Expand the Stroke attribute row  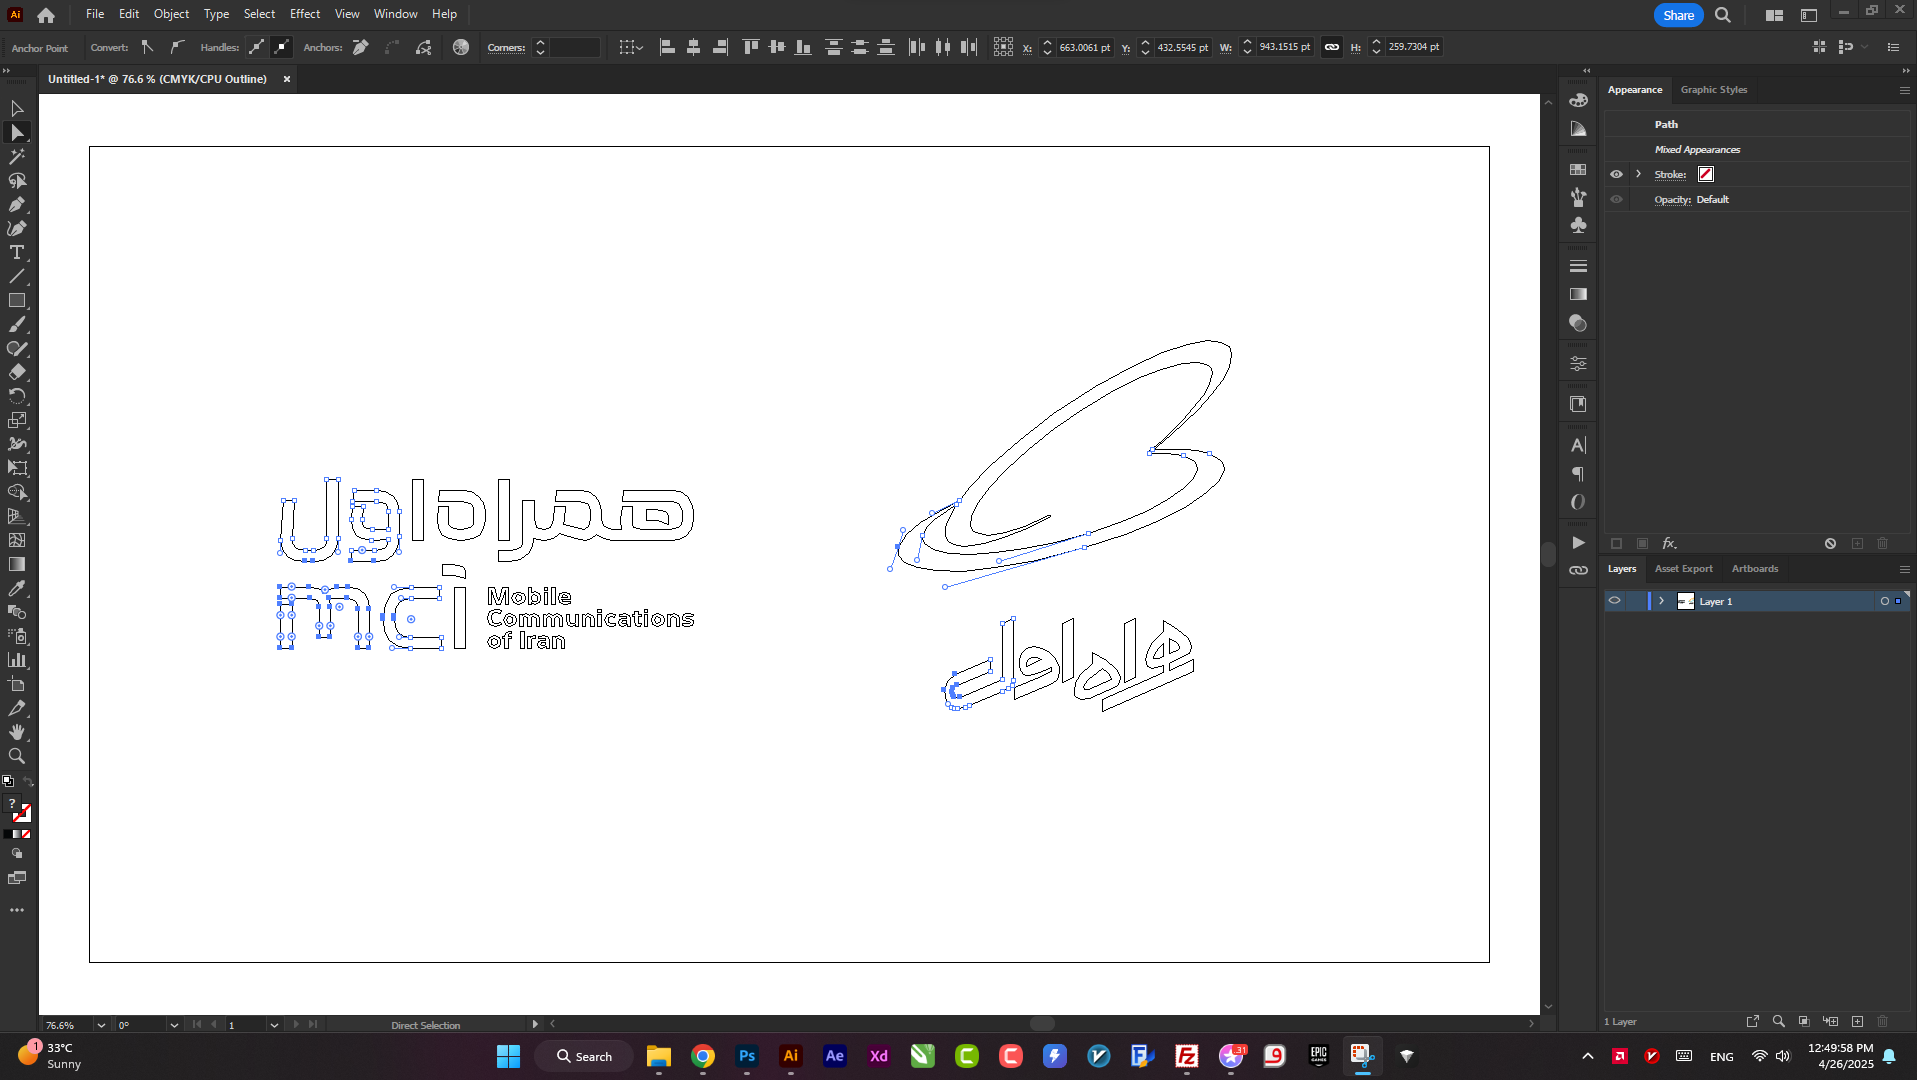click(x=1638, y=174)
